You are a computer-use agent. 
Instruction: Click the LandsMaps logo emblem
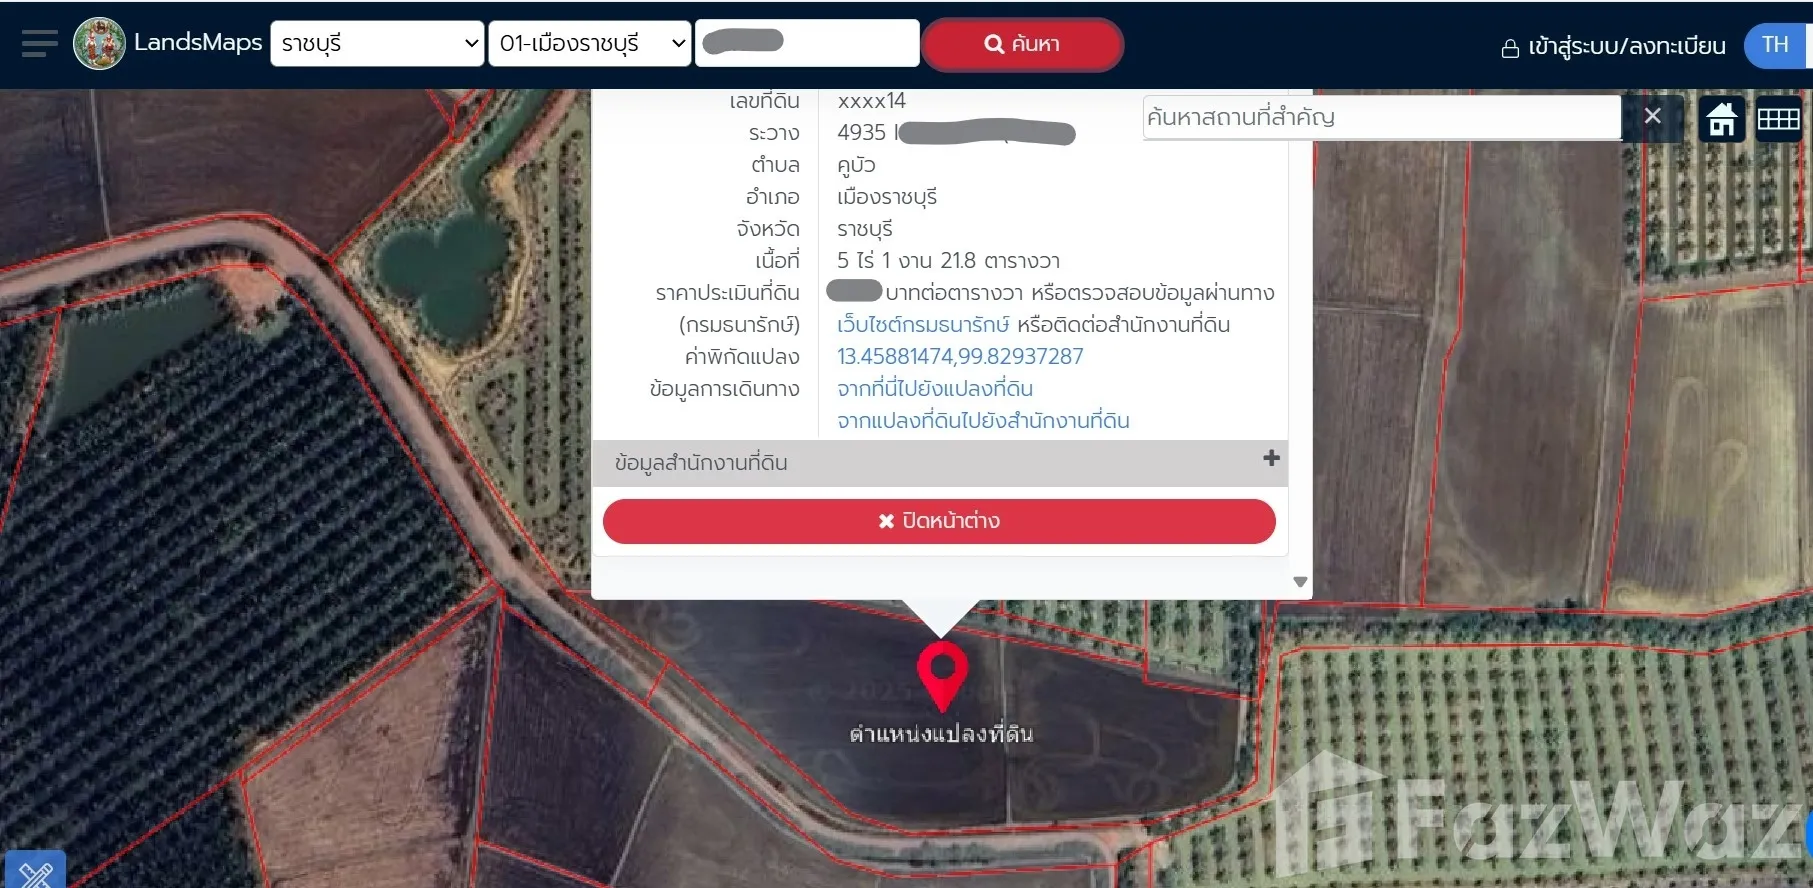[x=99, y=44]
